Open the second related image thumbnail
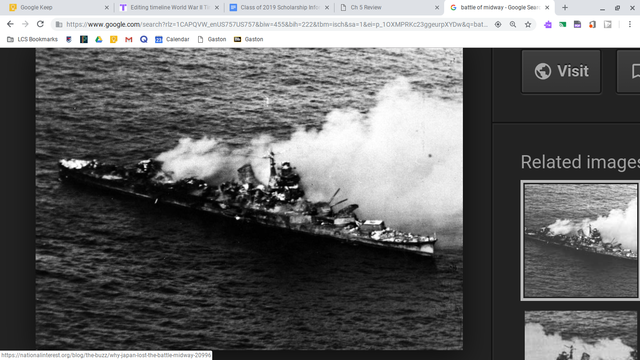 [x=580, y=335]
